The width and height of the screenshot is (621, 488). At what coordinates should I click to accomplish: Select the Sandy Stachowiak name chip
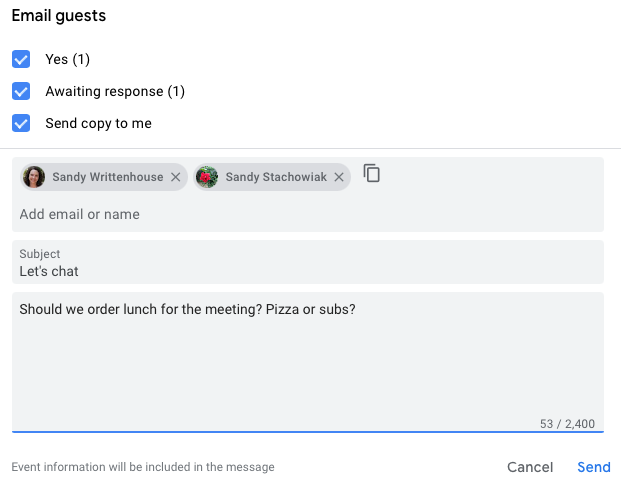point(272,177)
